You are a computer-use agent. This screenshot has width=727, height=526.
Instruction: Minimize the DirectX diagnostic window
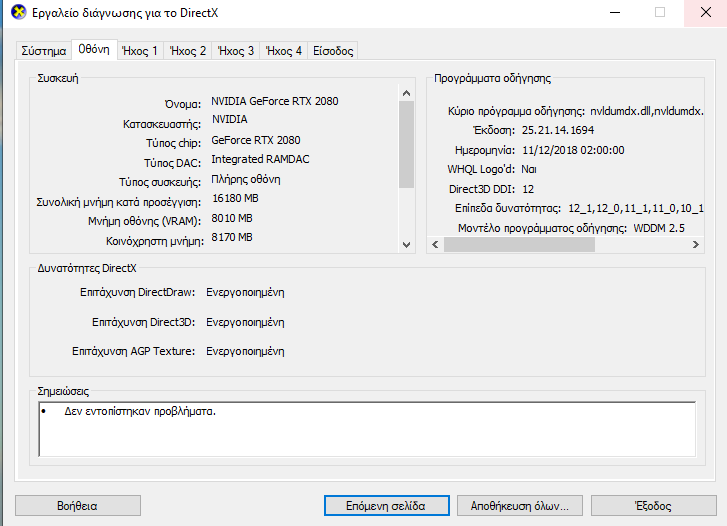click(615, 13)
